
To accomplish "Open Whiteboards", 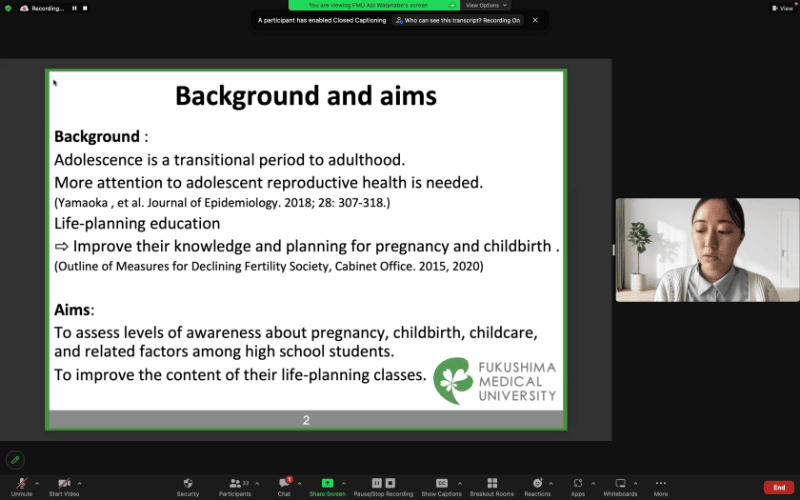I will 620,483.
